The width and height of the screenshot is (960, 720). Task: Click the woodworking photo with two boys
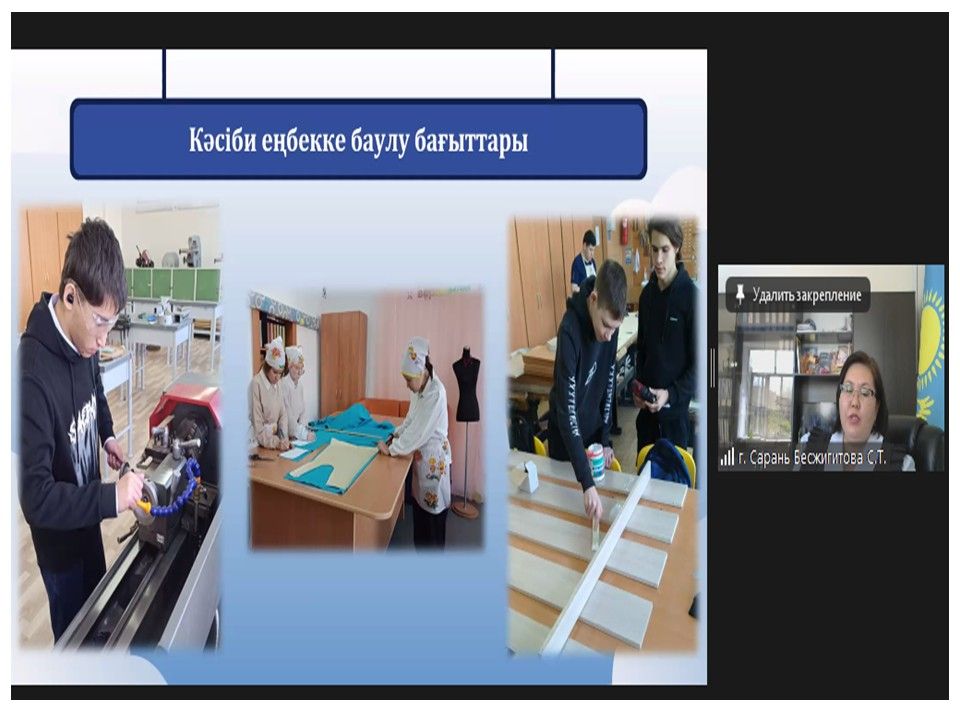click(x=602, y=435)
